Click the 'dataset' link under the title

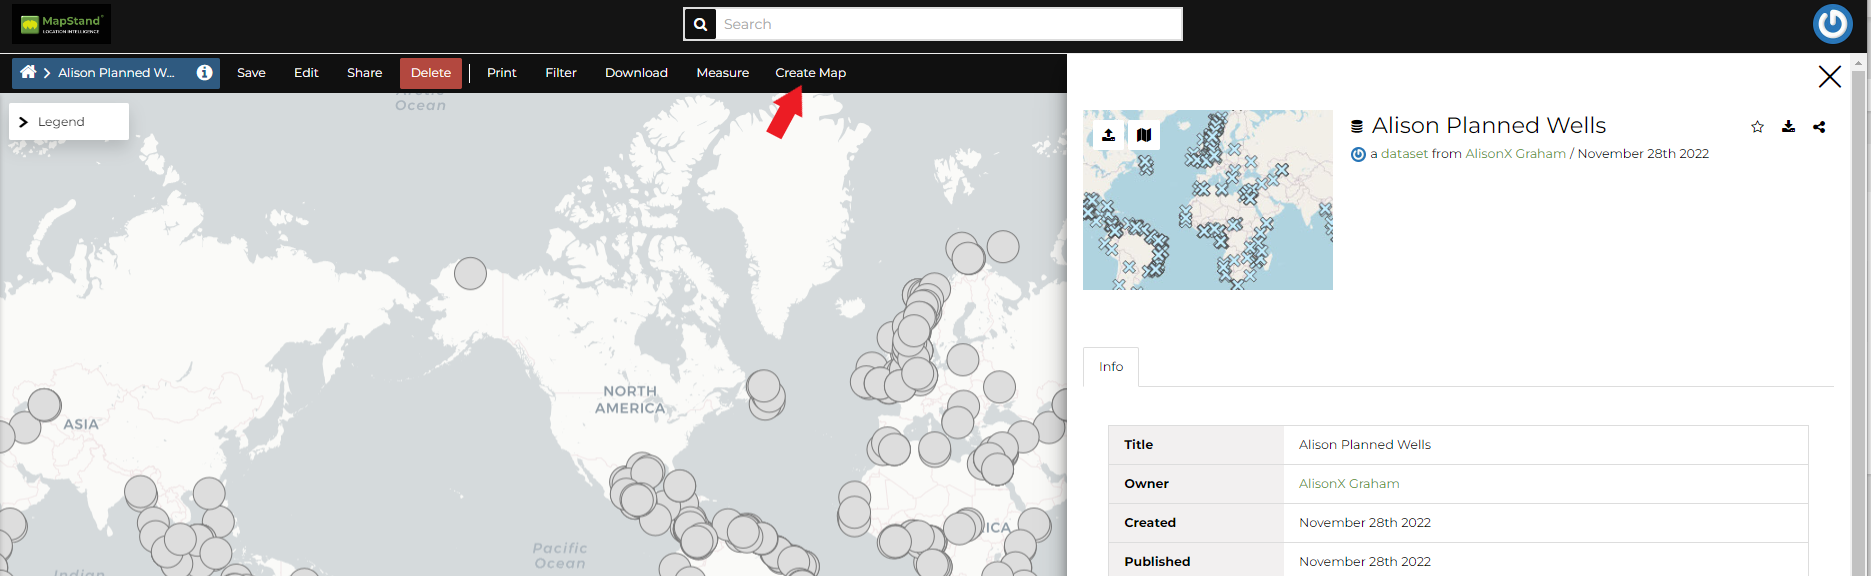(1404, 154)
